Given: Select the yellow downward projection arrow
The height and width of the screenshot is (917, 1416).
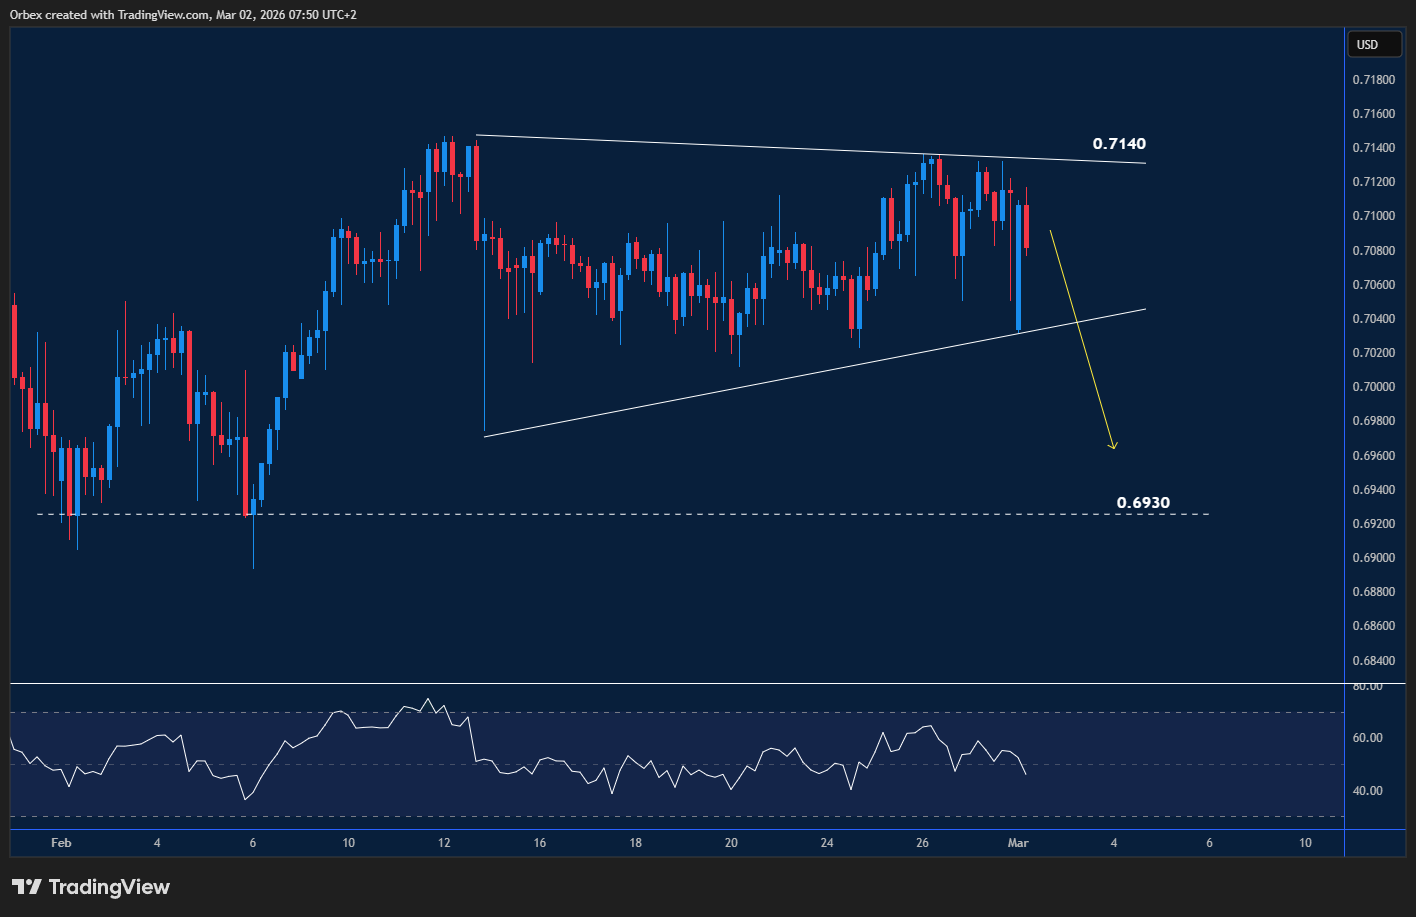Looking at the screenshot, I should point(1080,340).
